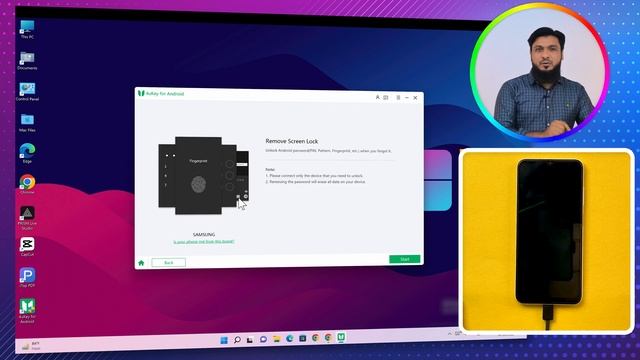The height and width of the screenshot is (360, 640).
Task: Open the user account icon in 4uKey title bar
Action: (378, 97)
